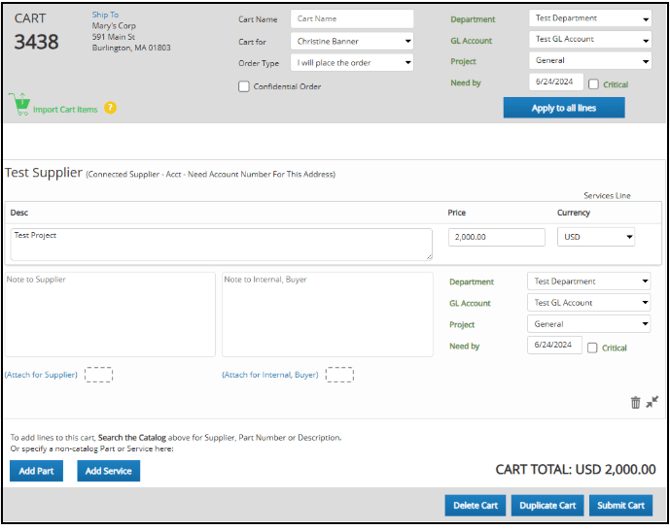
Task: Click the Attach for Supplier dashed drop box
Action: (98, 375)
